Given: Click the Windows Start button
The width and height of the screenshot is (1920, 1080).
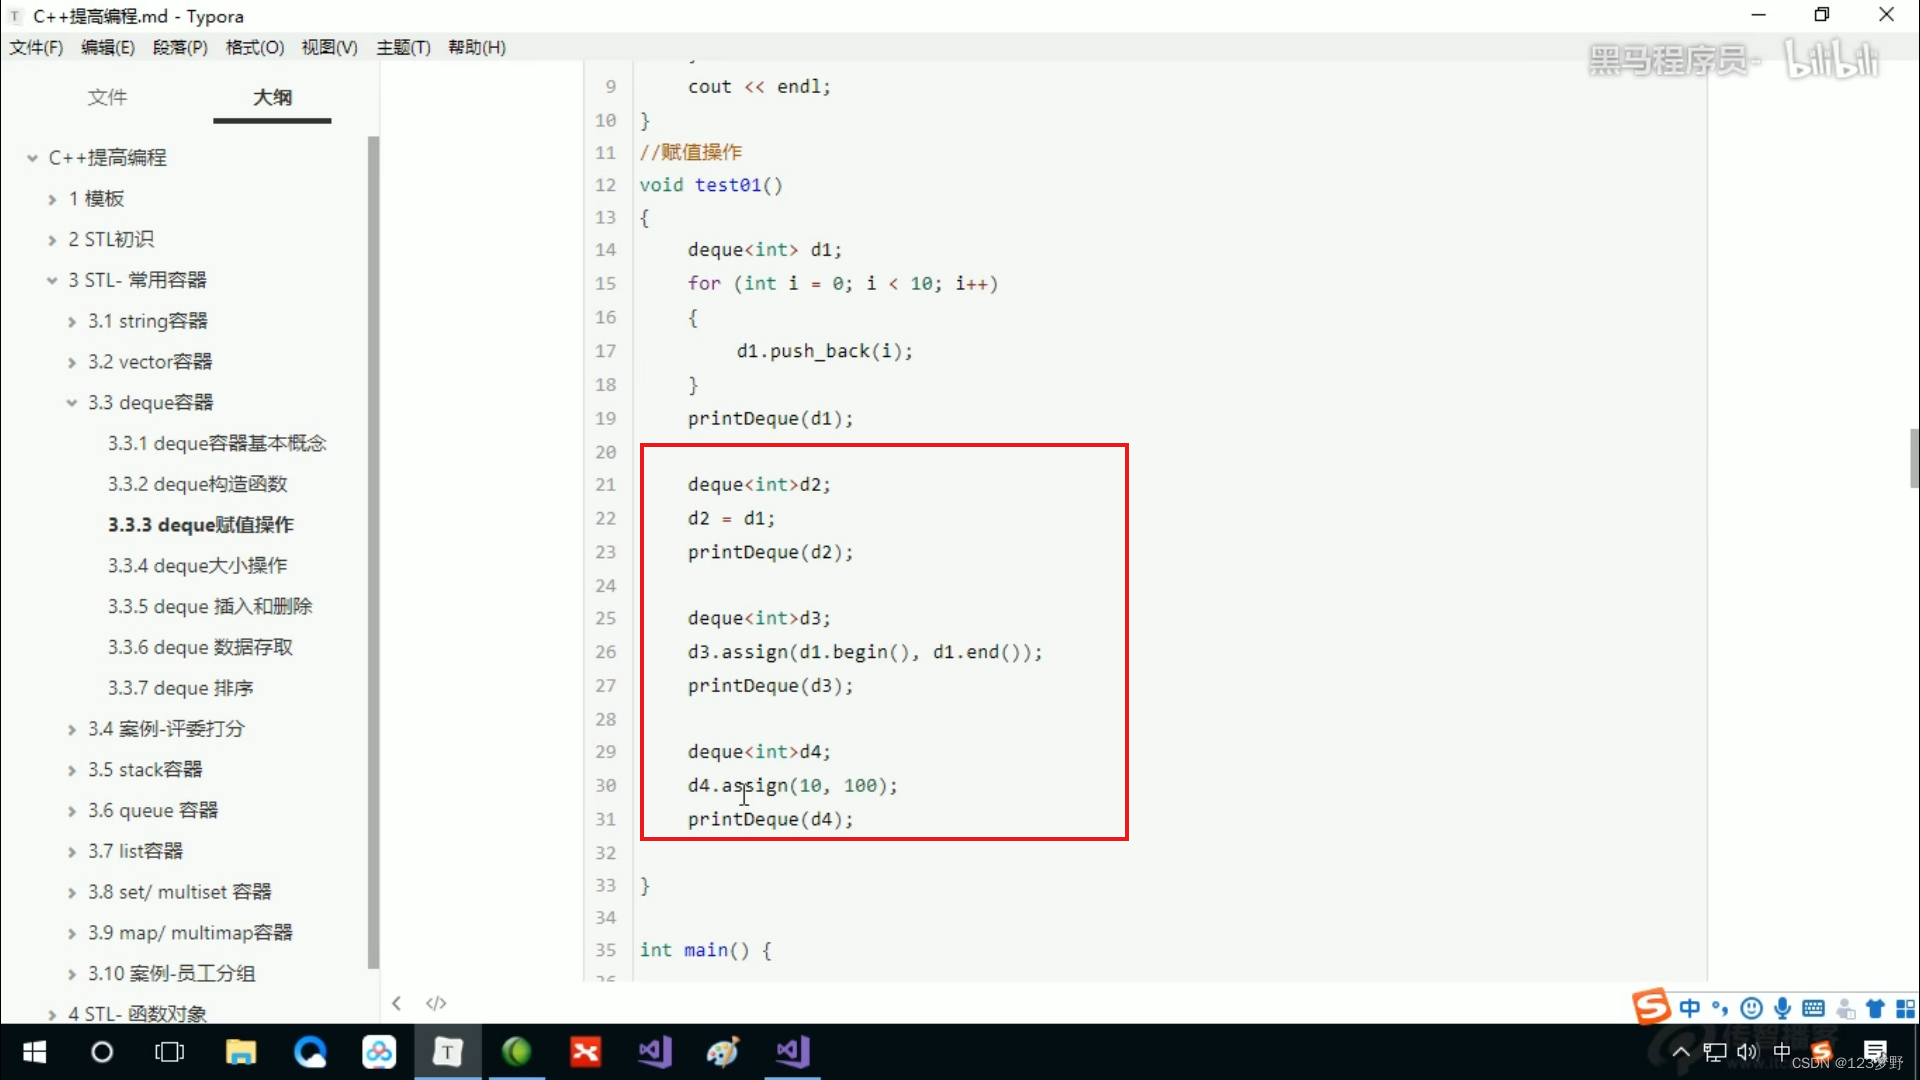Looking at the screenshot, I should 34,1052.
